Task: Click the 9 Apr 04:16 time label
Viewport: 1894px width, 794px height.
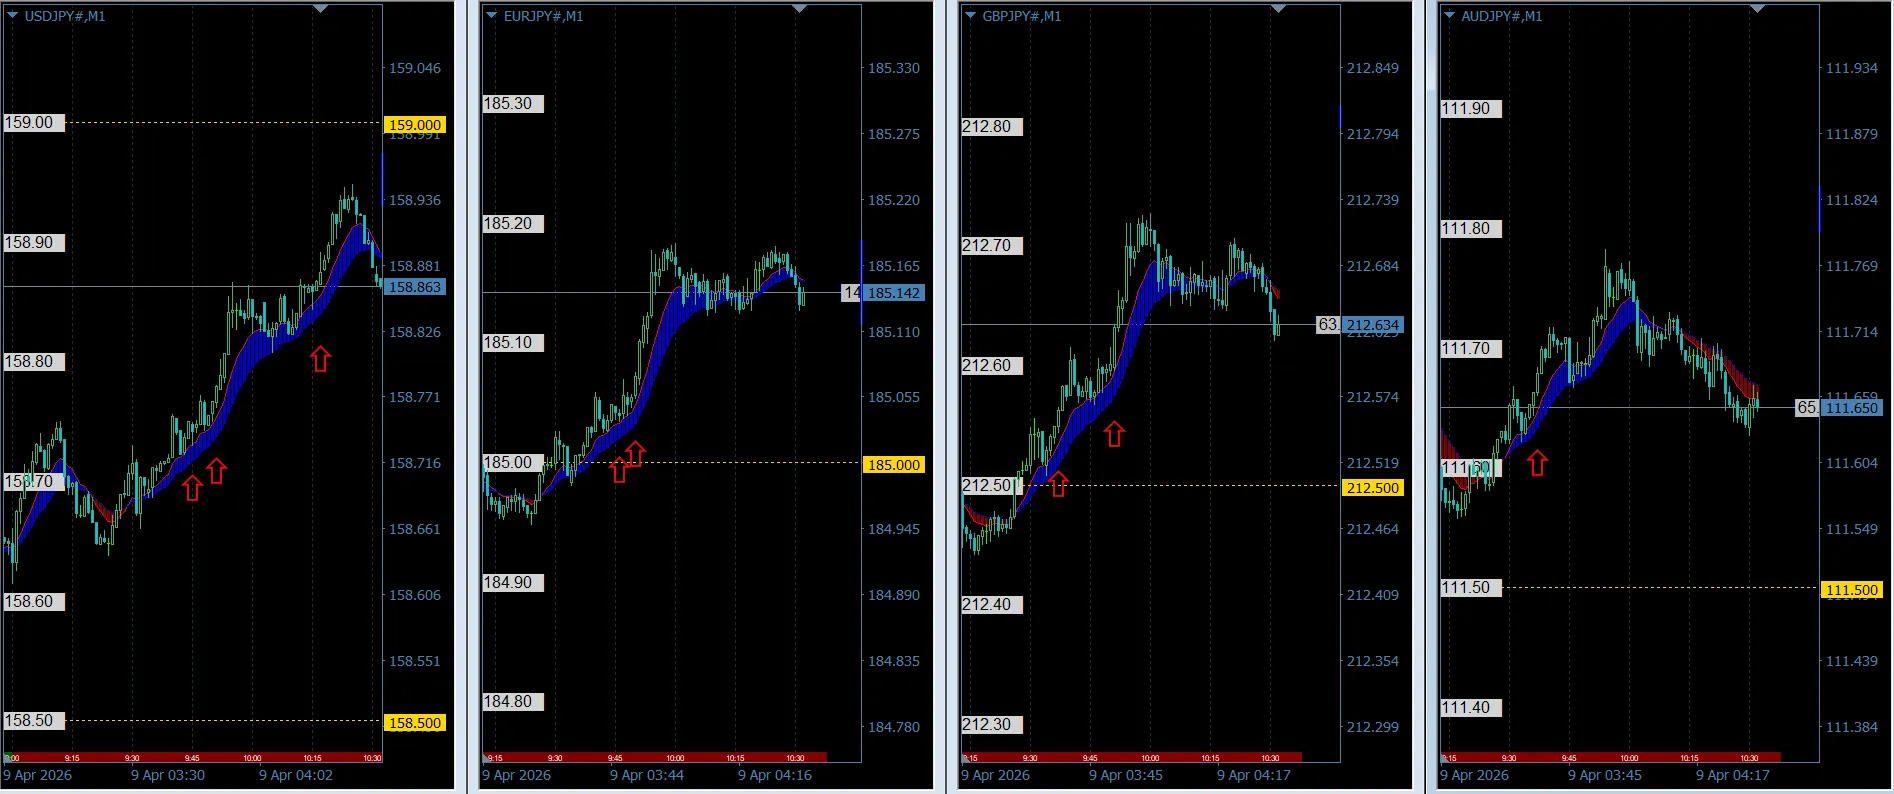Action: click(775, 775)
